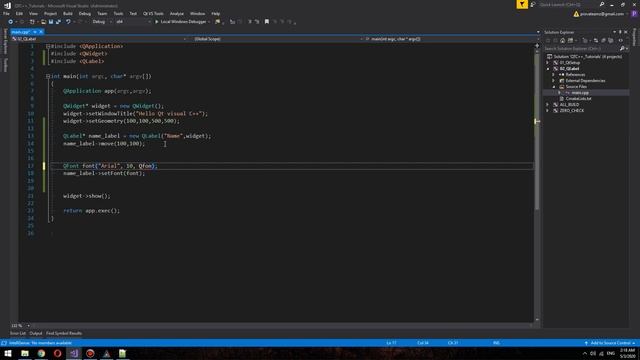Expand the External Dependencies node
The height and width of the screenshot is (360, 640).
pos(553,81)
